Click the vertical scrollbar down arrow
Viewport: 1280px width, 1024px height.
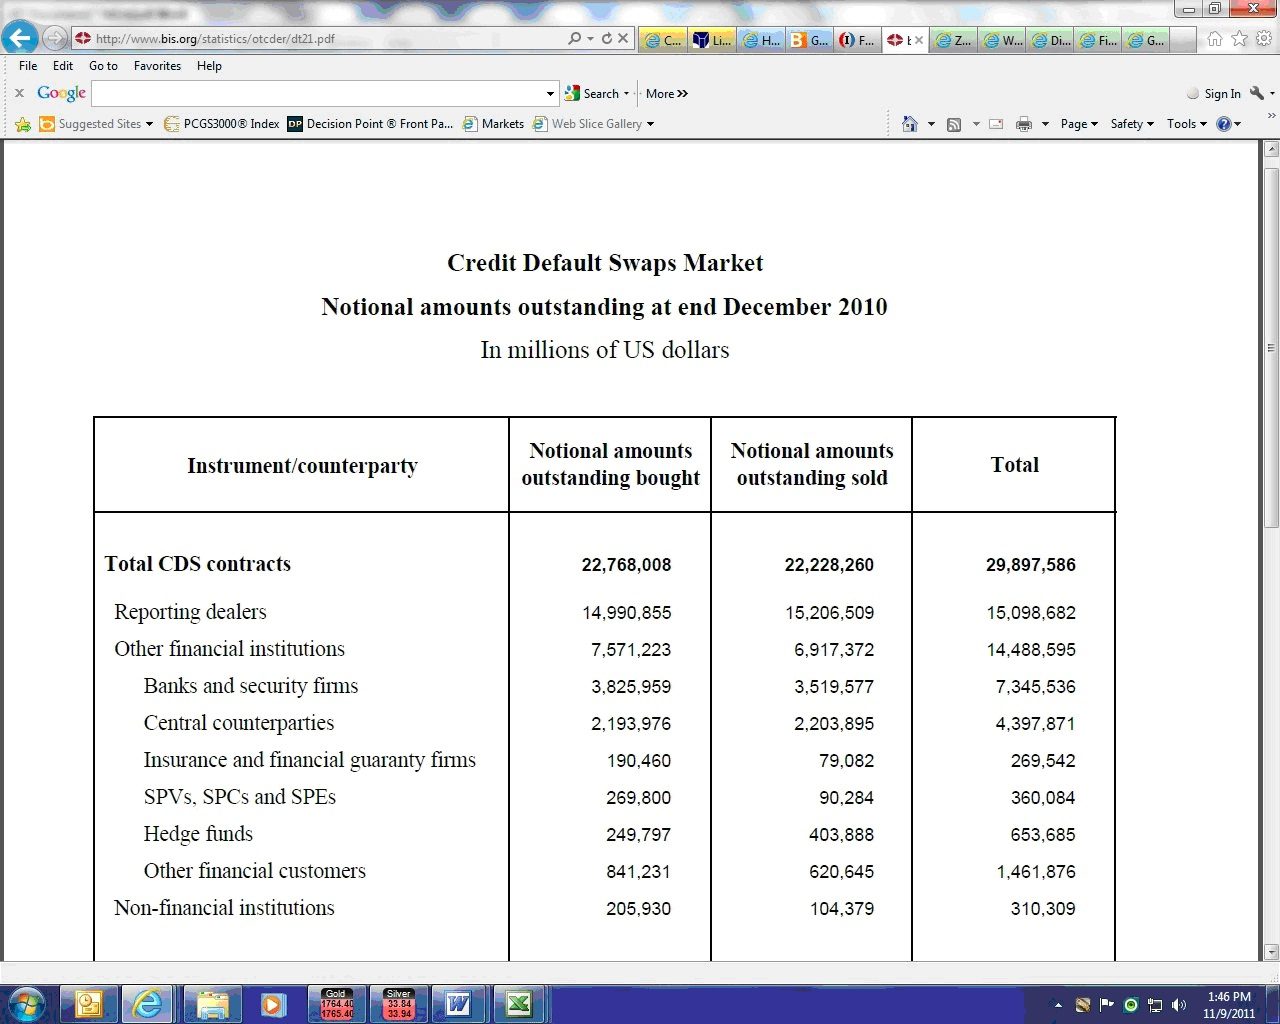[x=1271, y=952]
